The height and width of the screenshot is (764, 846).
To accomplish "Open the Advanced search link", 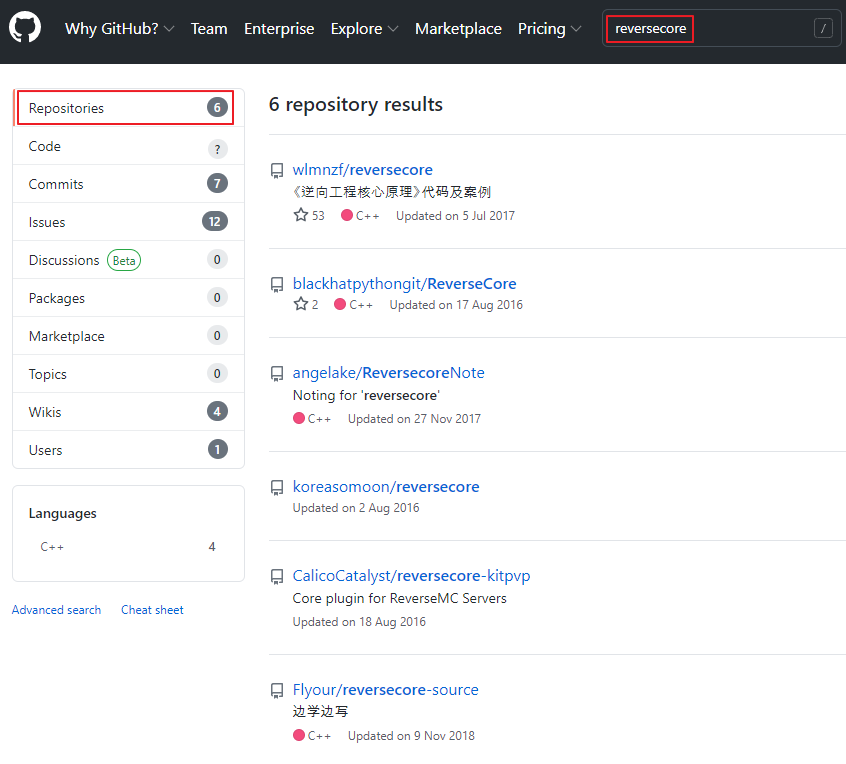I will 57,610.
